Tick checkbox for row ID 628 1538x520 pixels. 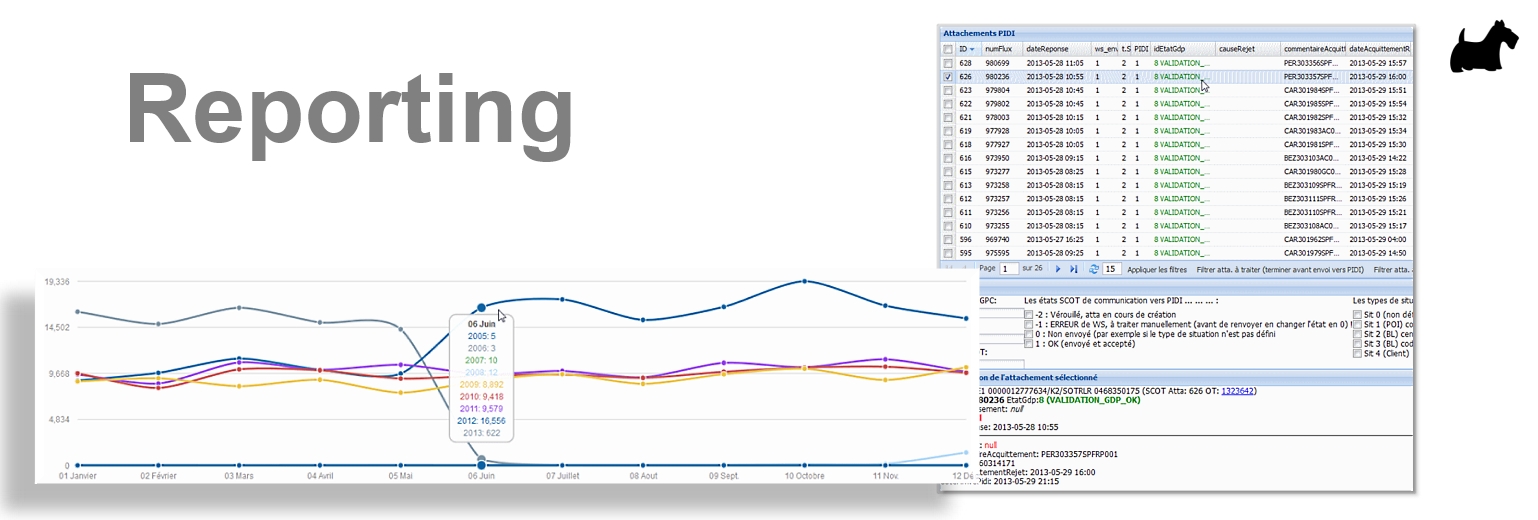click(x=948, y=63)
